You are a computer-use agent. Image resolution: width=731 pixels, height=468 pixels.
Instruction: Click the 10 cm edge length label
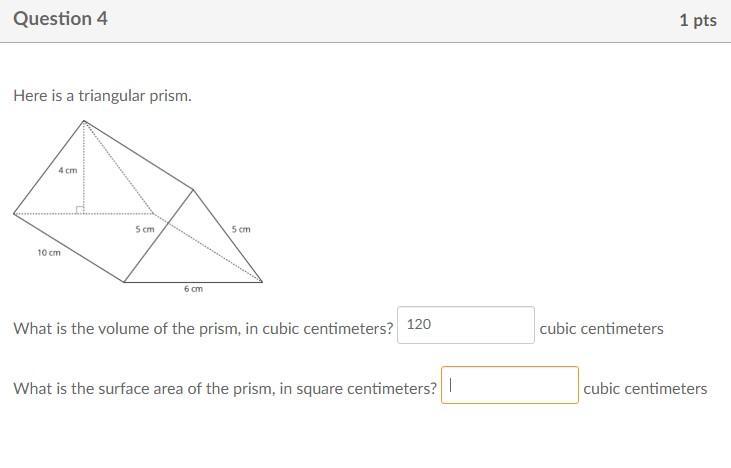click(x=49, y=253)
